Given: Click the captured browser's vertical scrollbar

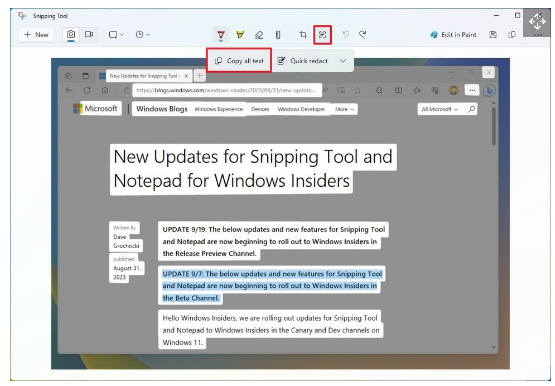Looking at the screenshot, I should click(x=493, y=126).
